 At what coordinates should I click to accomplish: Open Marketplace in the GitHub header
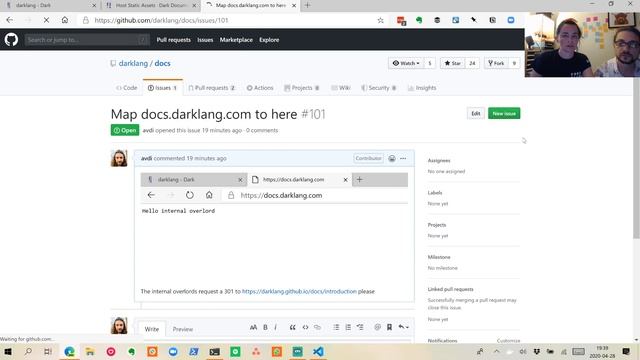pyautogui.click(x=236, y=40)
